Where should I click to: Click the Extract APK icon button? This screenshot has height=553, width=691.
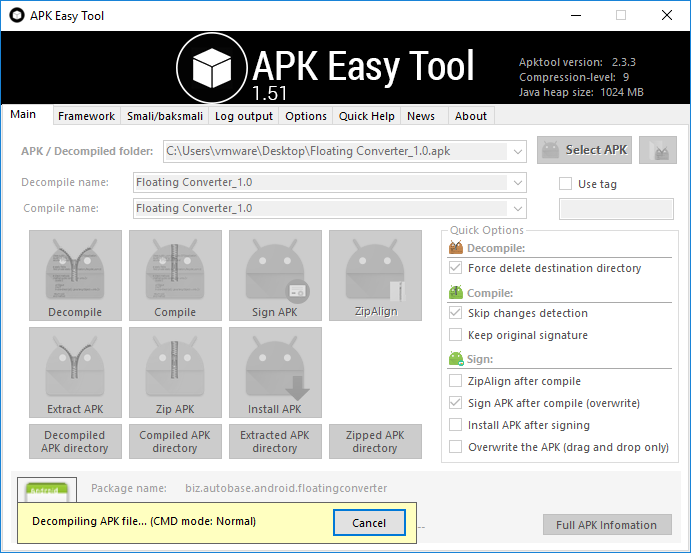point(75,372)
